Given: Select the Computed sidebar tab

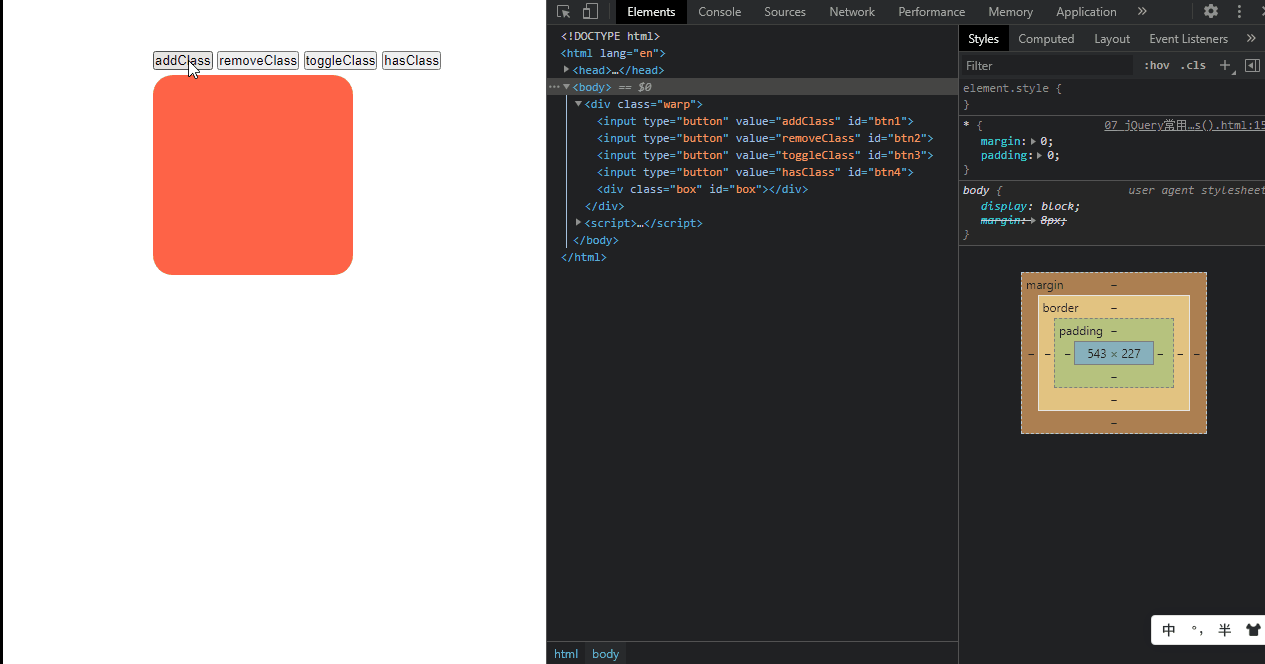Looking at the screenshot, I should pos(1046,39).
